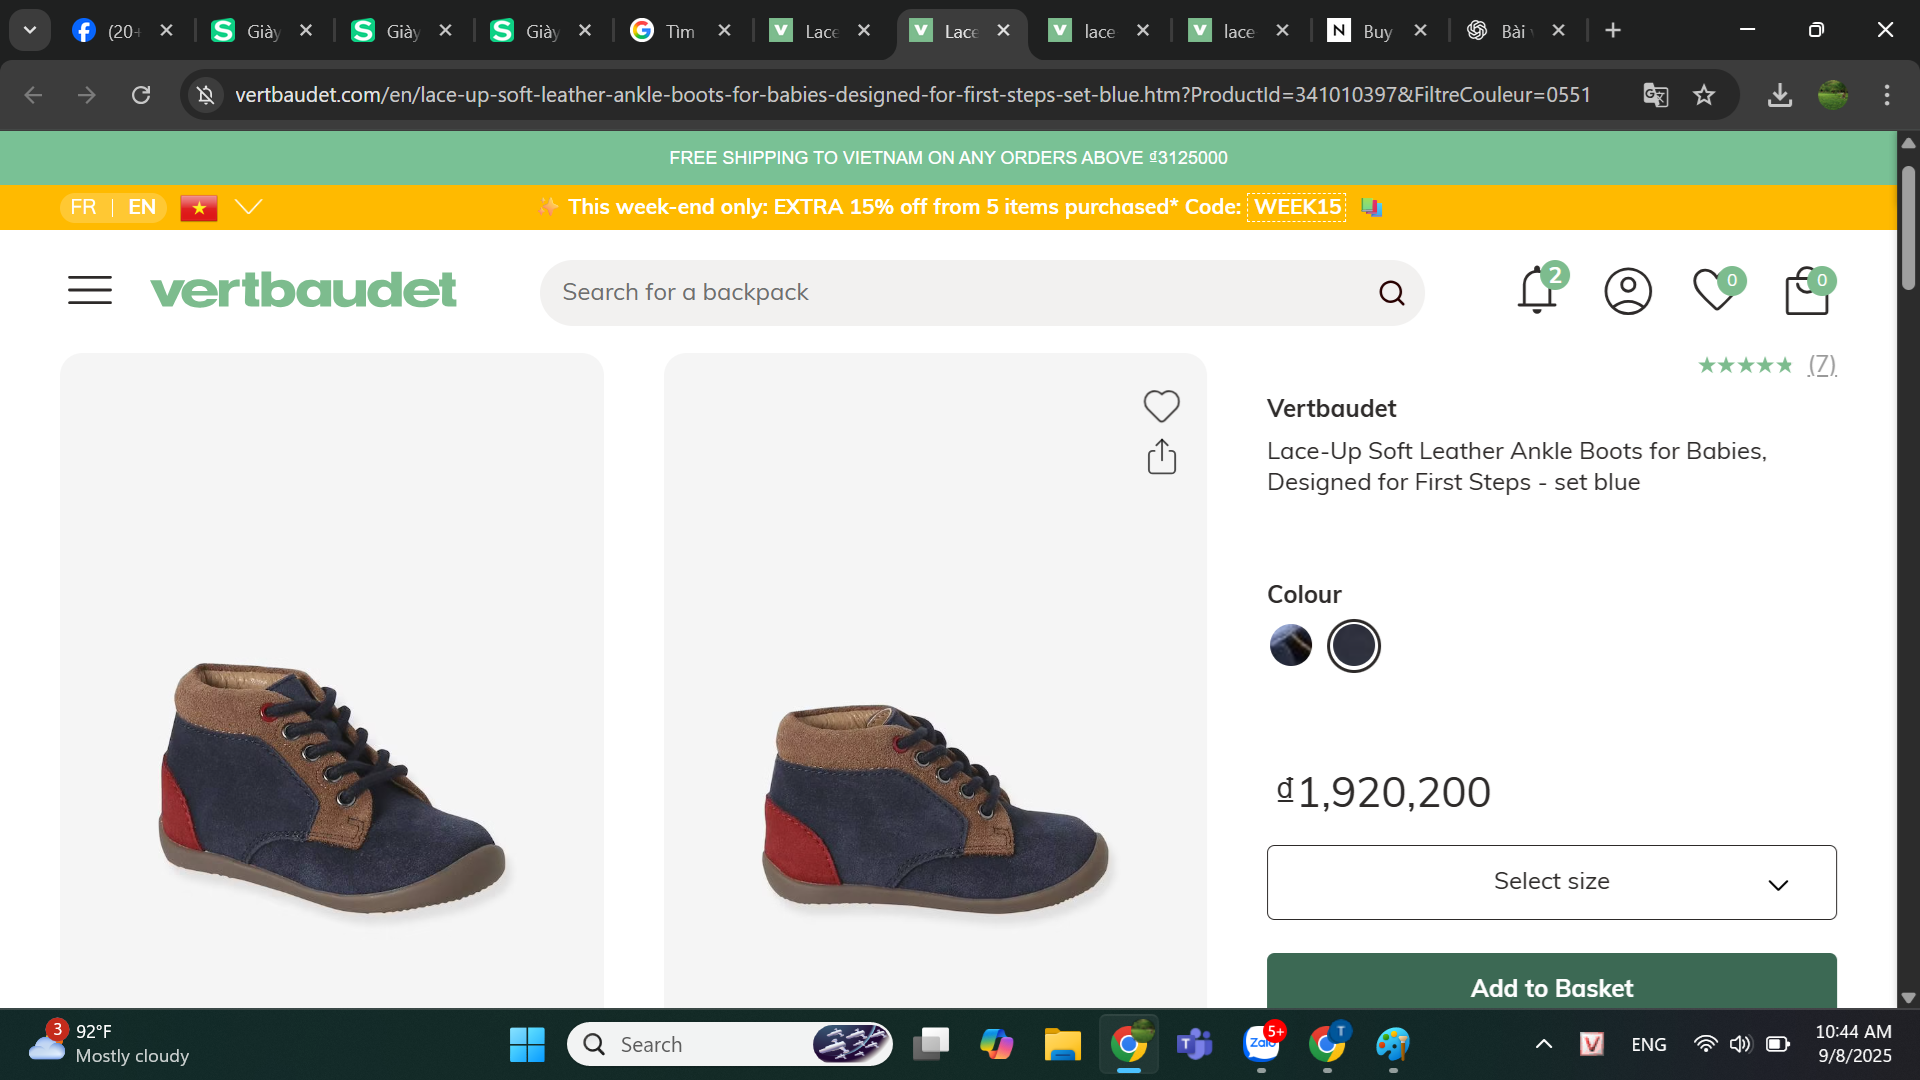Click the Add to Basket button

coord(1551,986)
